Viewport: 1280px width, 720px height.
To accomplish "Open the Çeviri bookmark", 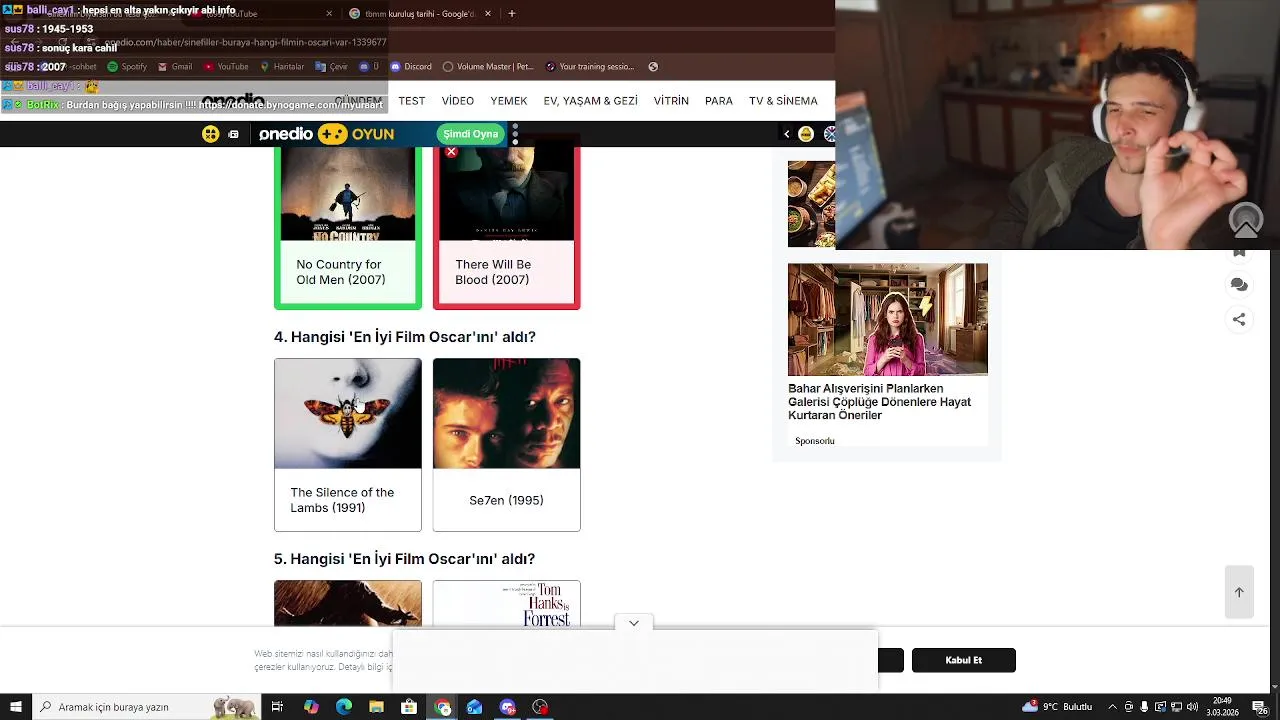I will click(332, 67).
